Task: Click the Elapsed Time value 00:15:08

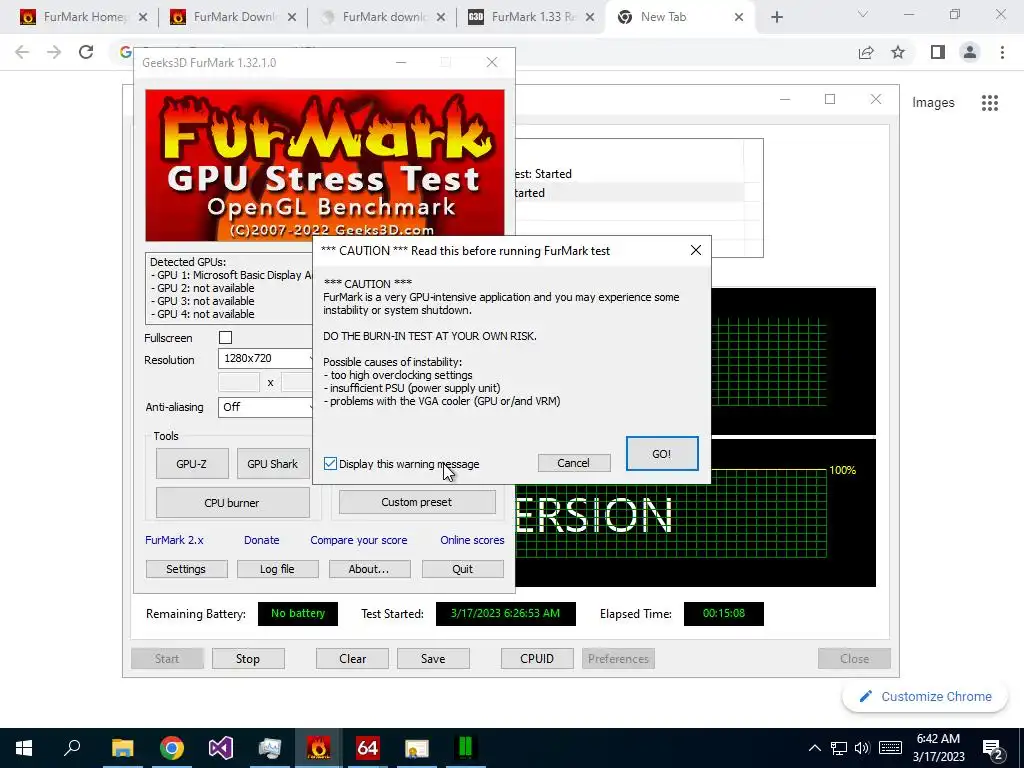Action: pos(724,613)
